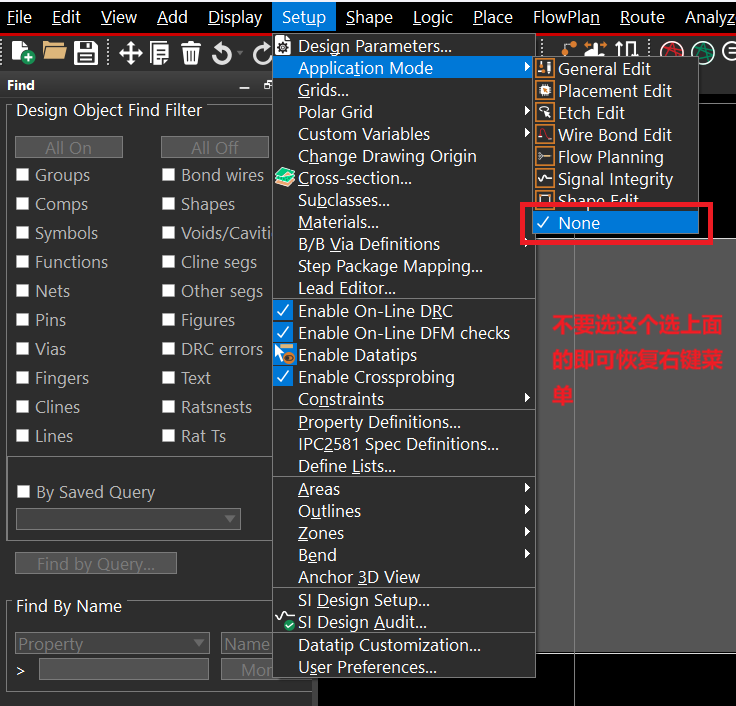Click the vertical arrows toolbar icon

pyautogui.click(x=626, y=50)
